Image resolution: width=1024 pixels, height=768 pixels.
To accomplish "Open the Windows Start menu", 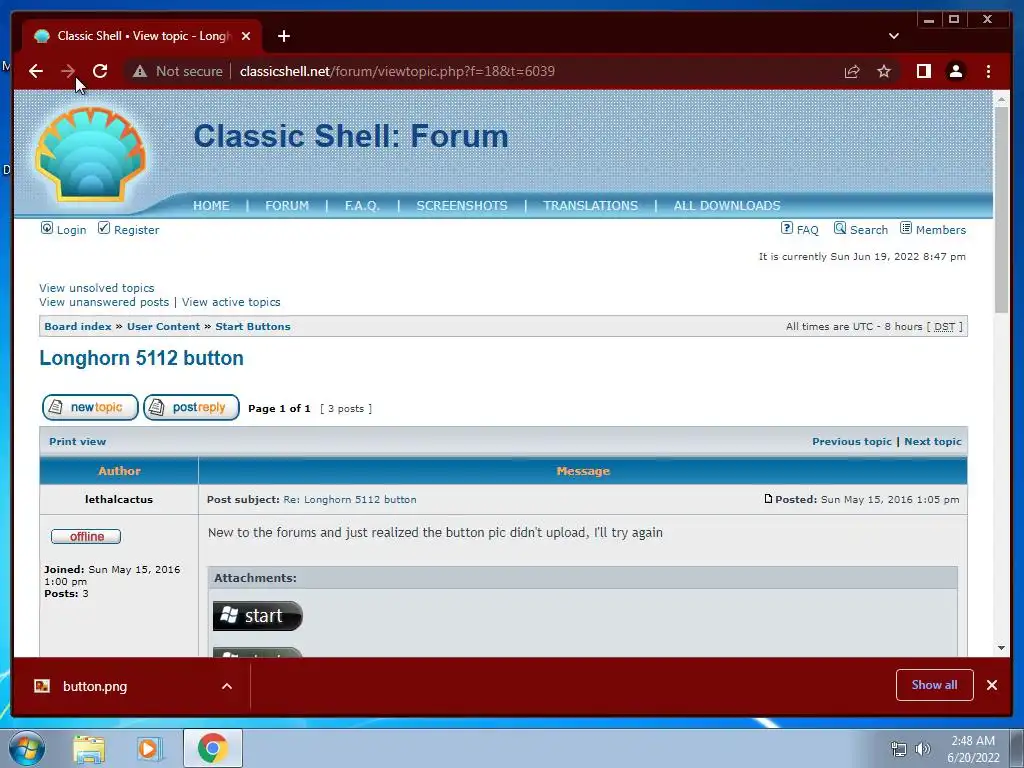I will pos(26,748).
